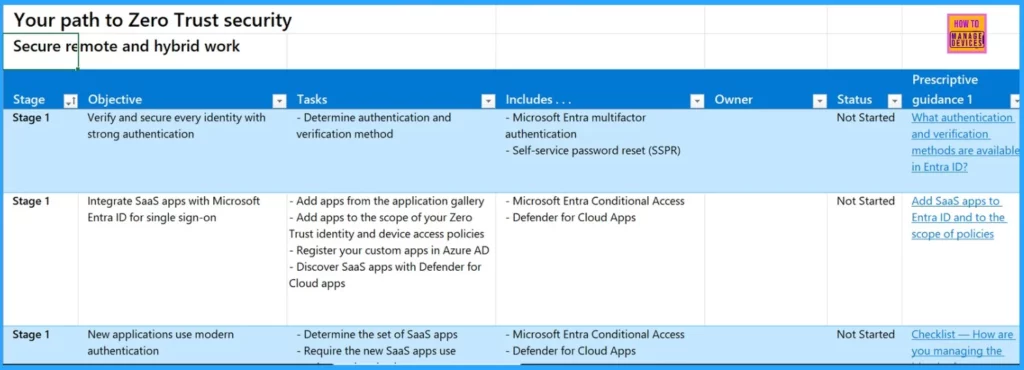Open the Objective column filter dropdown

tap(280, 100)
